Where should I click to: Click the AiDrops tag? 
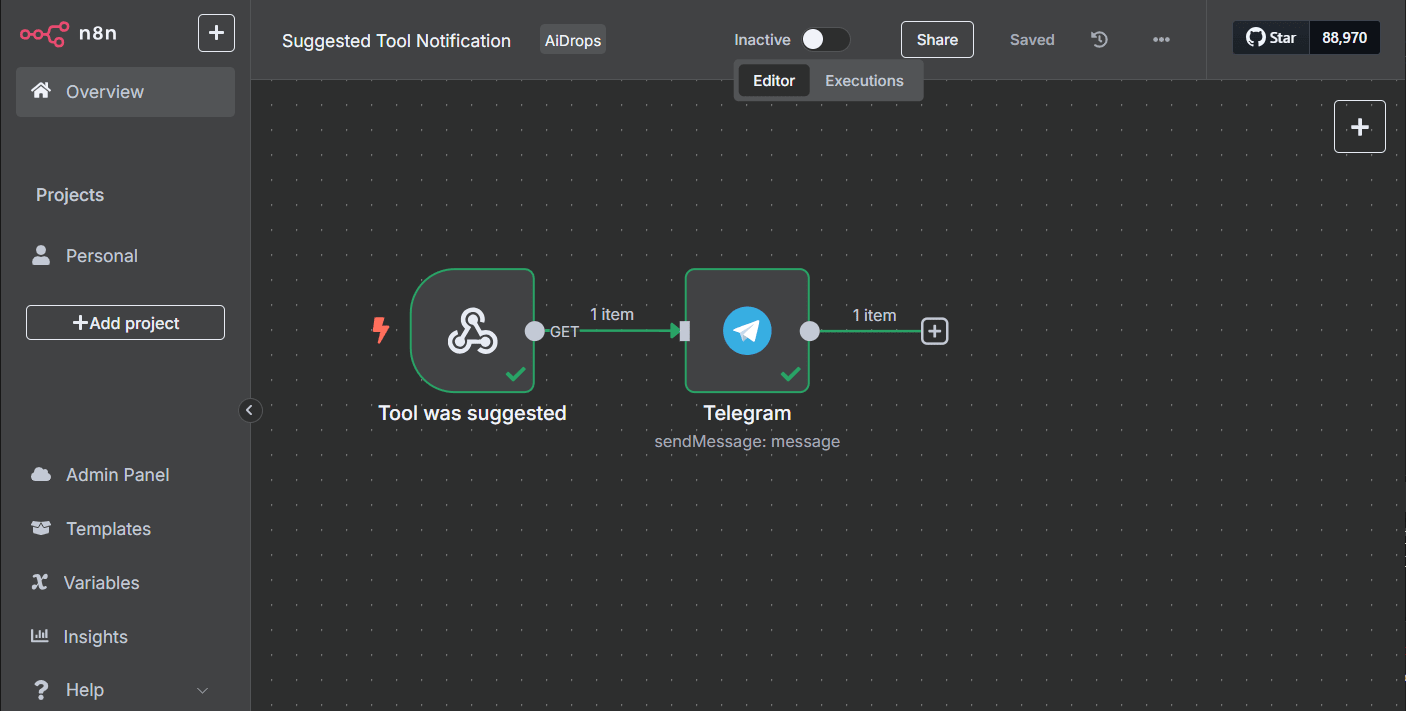pos(573,40)
